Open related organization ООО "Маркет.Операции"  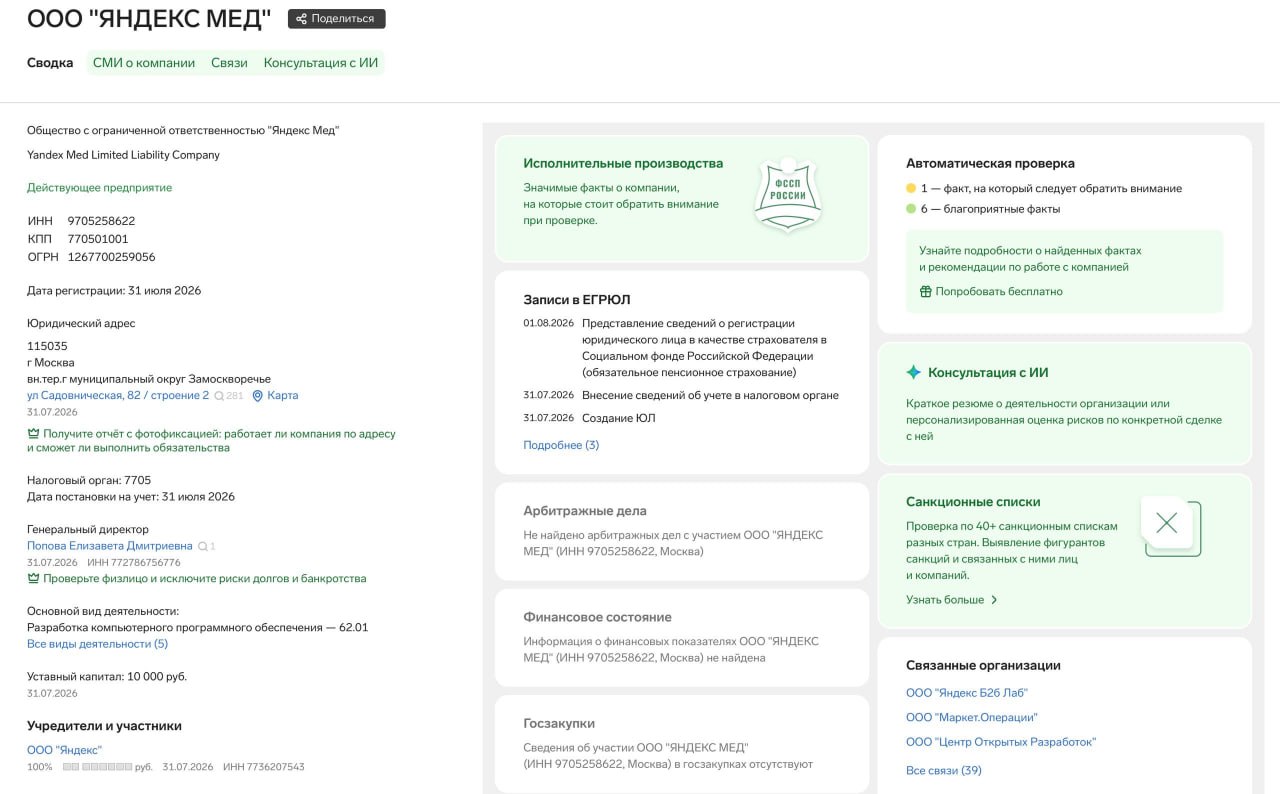pos(972,718)
